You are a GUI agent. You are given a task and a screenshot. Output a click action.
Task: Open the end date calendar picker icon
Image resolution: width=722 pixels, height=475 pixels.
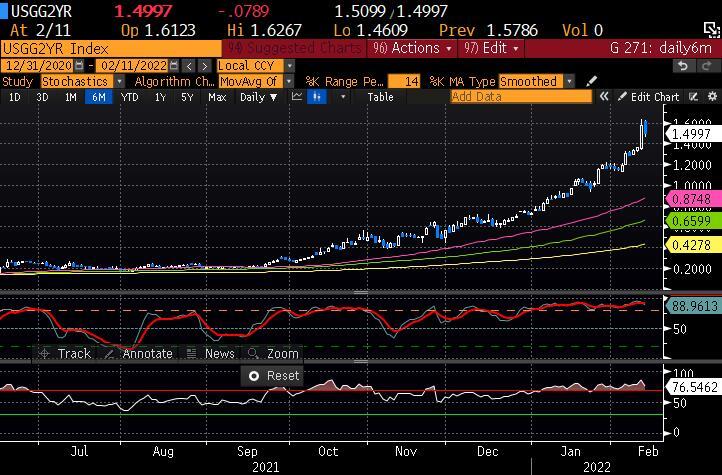click(174, 65)
